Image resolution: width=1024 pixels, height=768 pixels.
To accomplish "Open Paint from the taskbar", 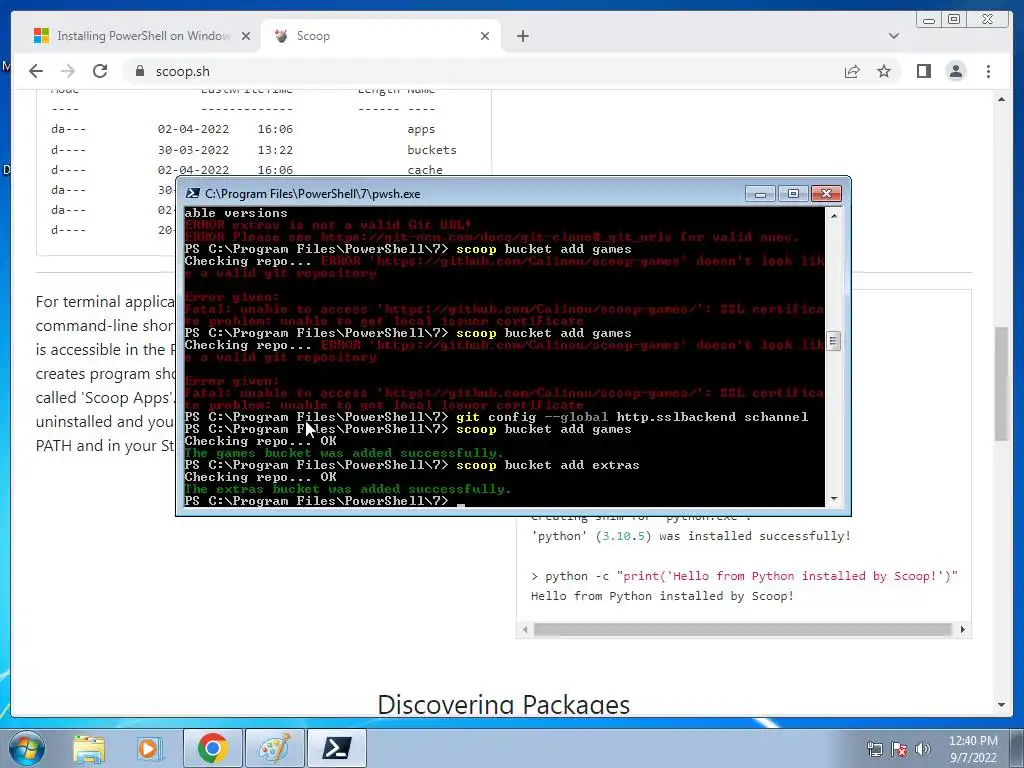I will point(275,748).
